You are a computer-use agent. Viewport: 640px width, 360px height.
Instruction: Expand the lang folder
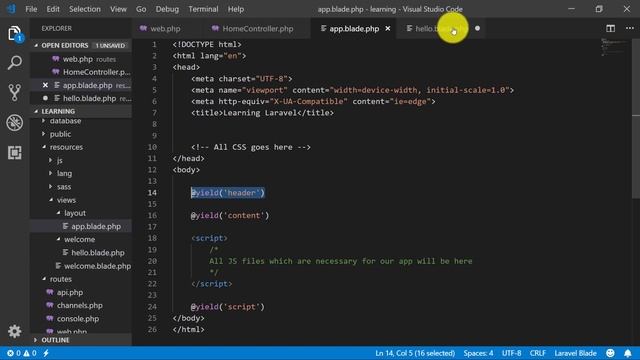click(64, 173)
